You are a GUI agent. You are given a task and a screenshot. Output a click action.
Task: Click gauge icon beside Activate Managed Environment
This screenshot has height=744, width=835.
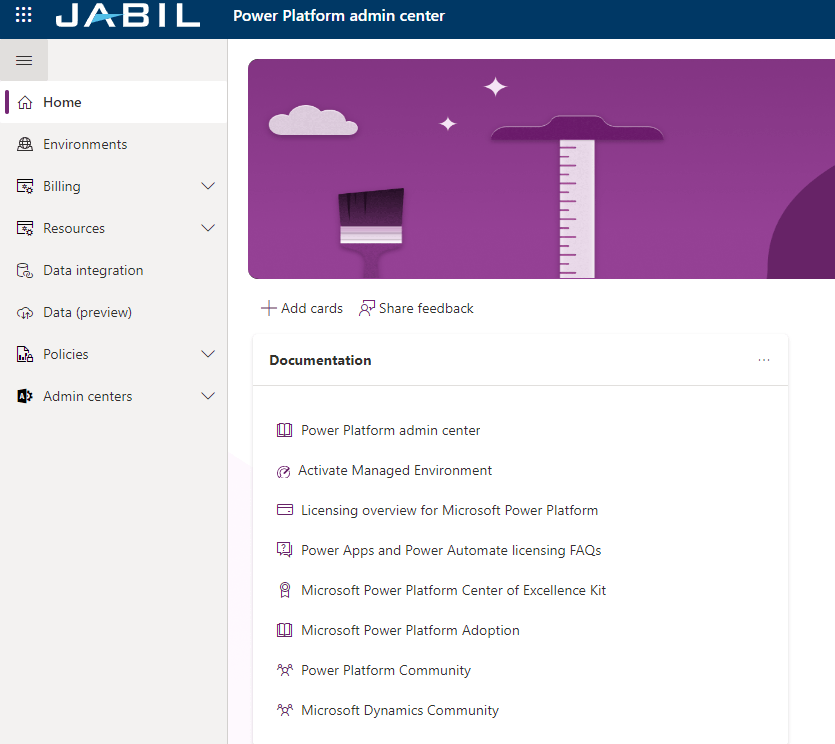click(x=283, y=472)
